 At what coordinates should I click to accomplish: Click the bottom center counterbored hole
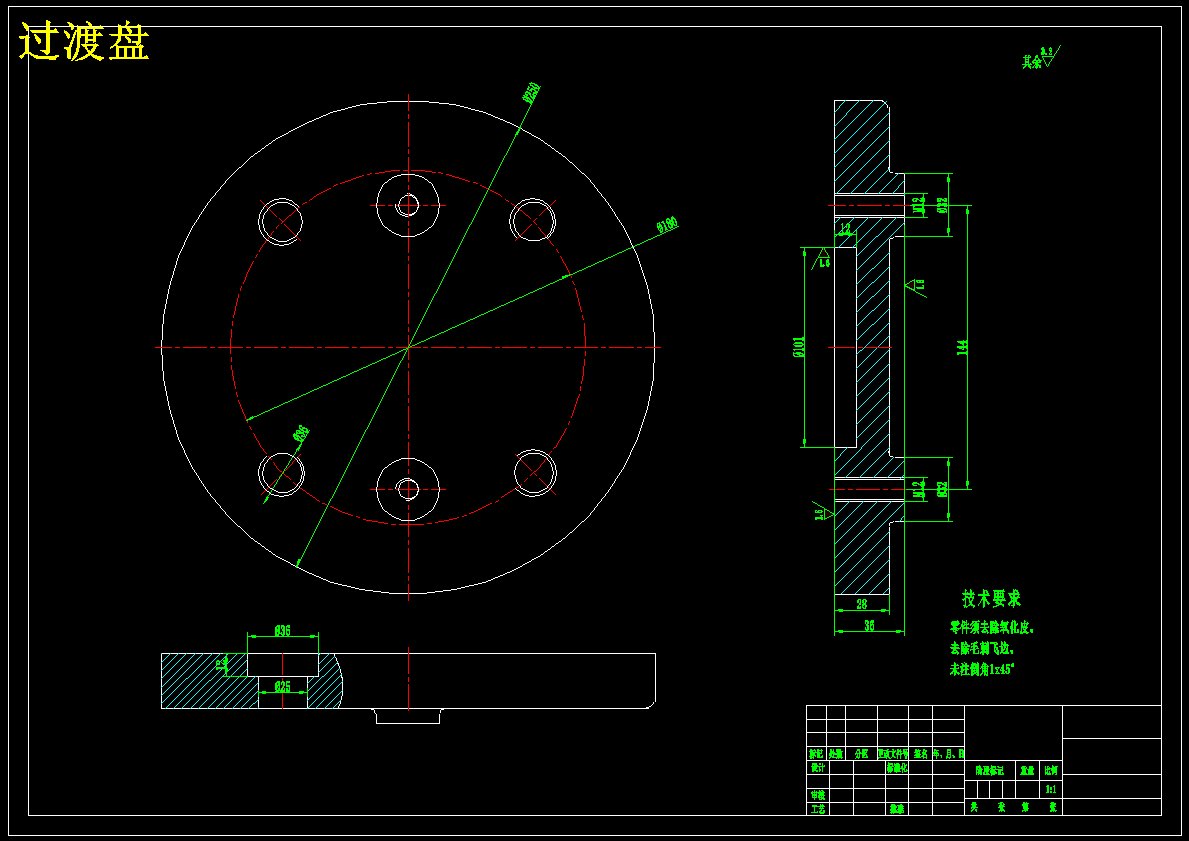409,489
